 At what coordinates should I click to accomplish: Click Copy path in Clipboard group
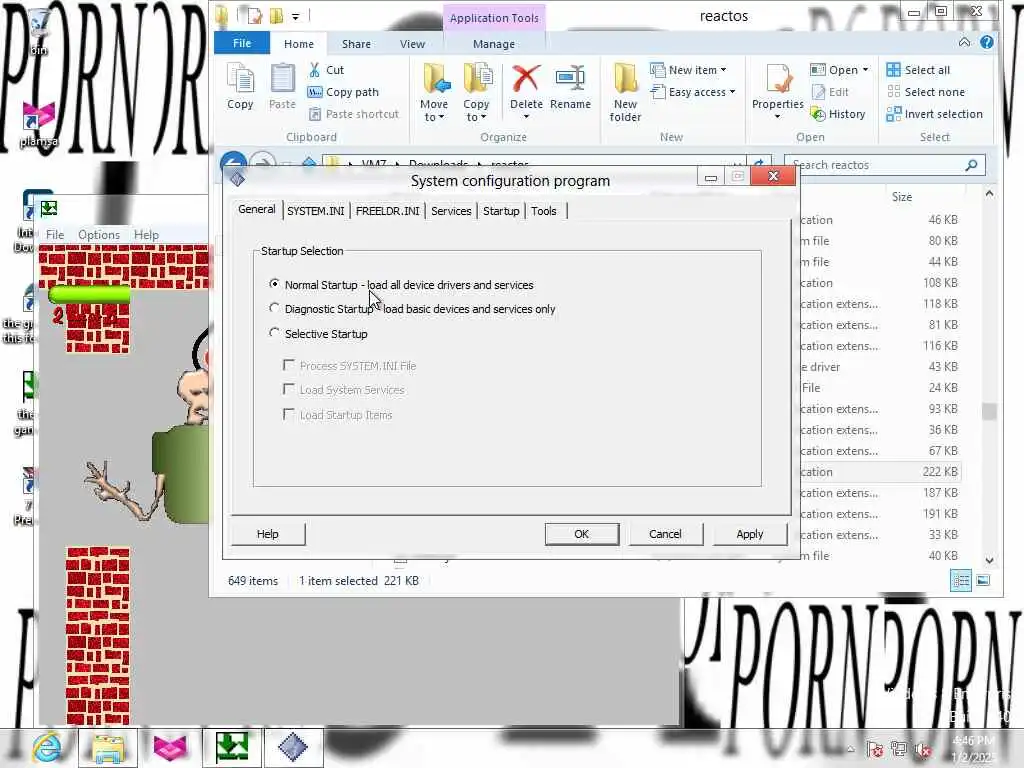coord(344,92)
